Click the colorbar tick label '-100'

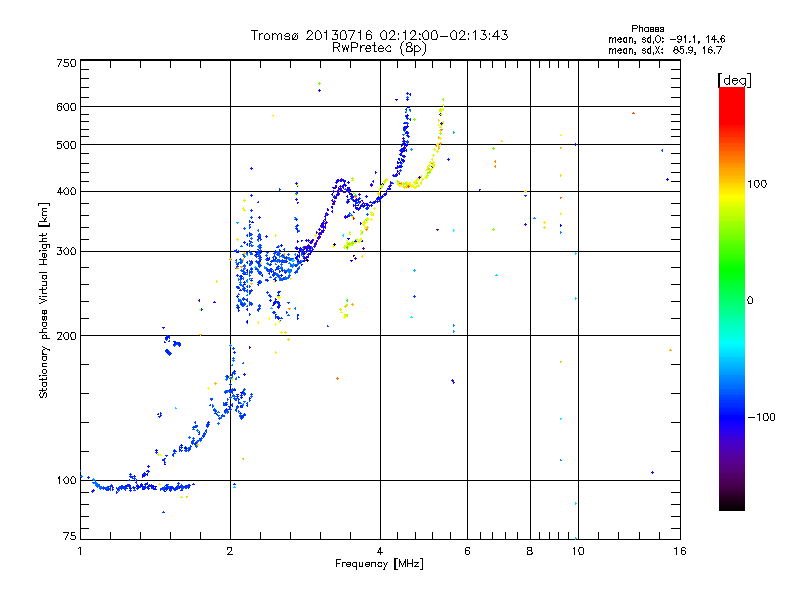761,417
